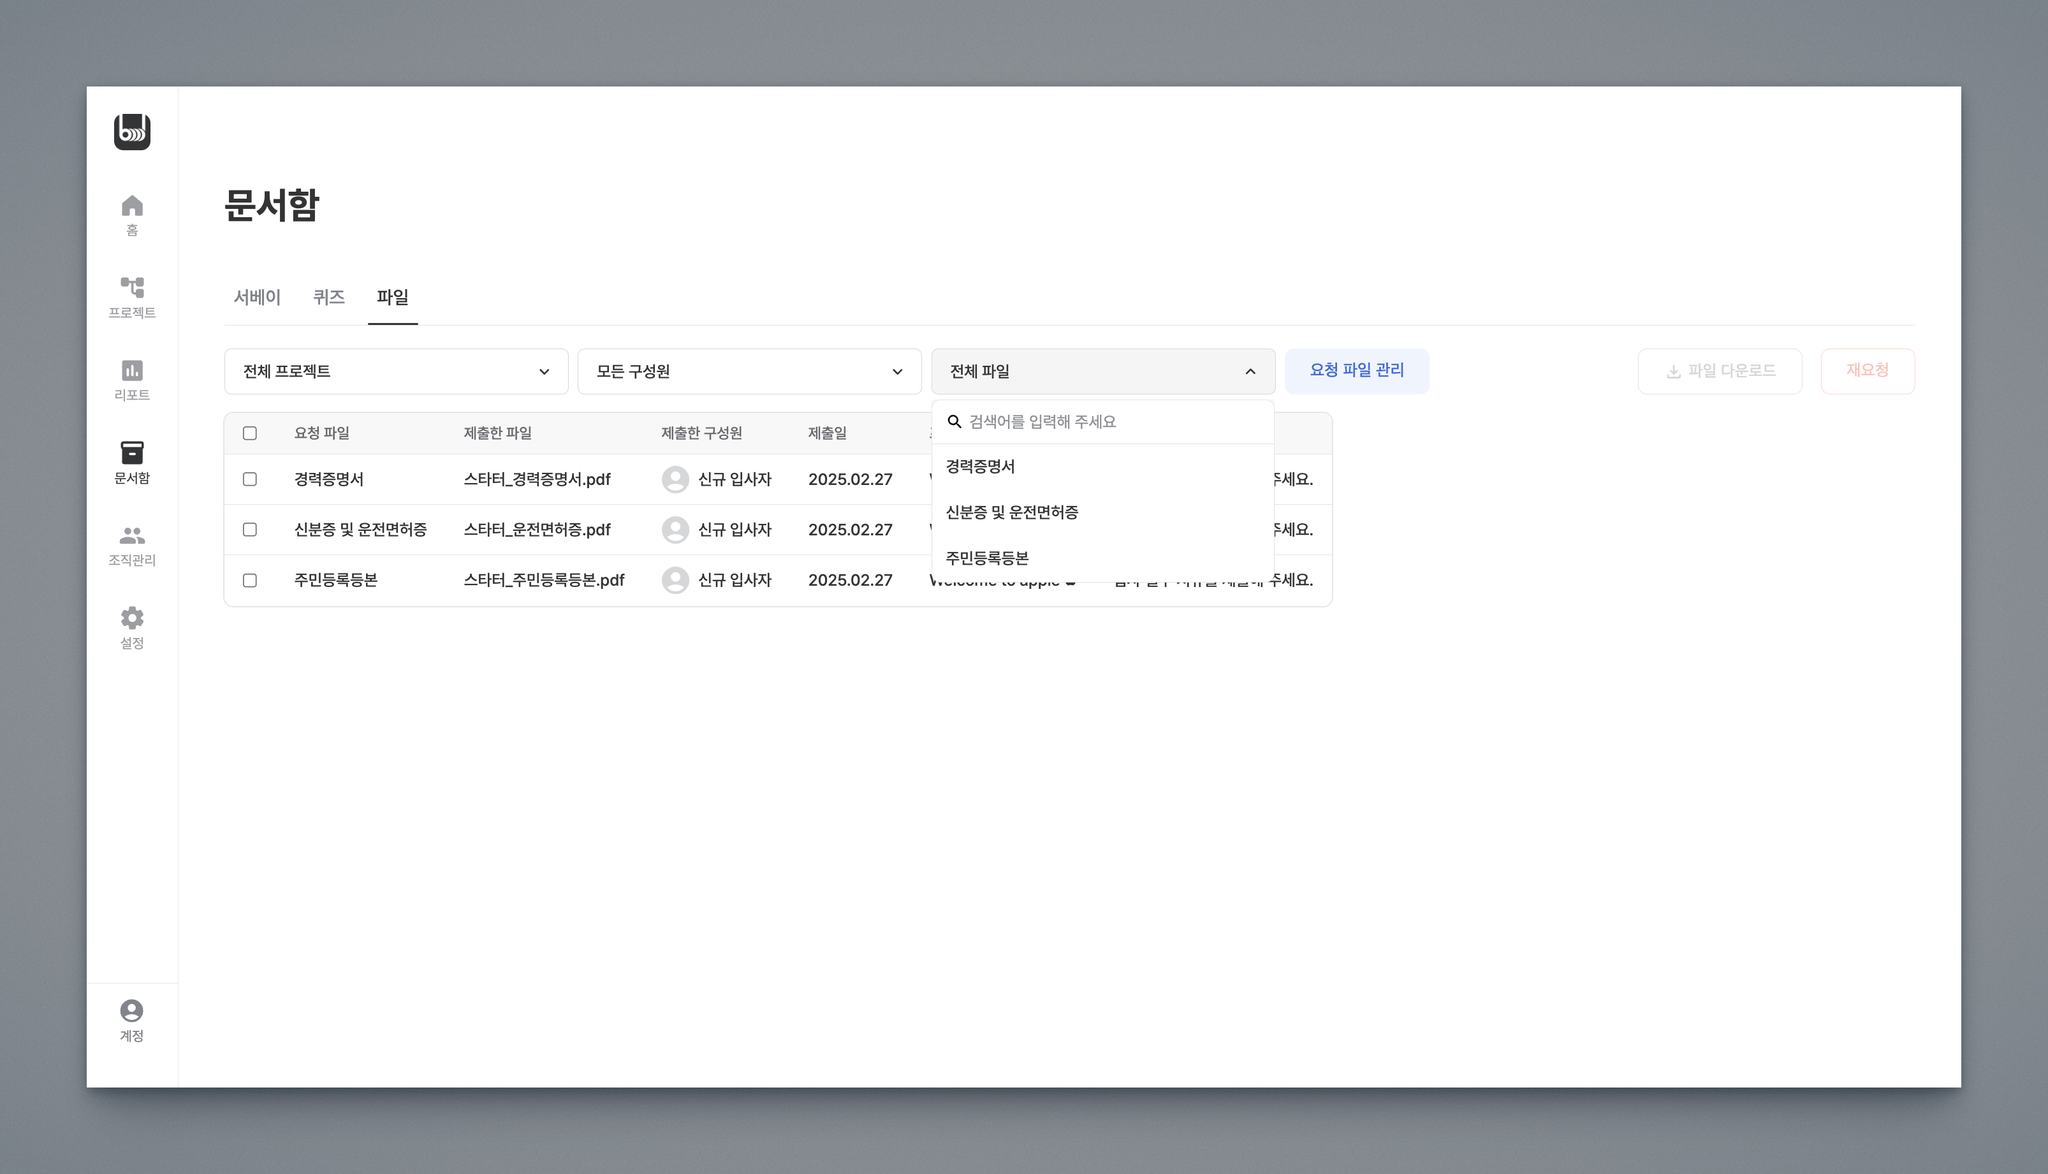Screen dimensions: 2048x1174
Task: Select the 문서함 archive icon
Action: 132,453
